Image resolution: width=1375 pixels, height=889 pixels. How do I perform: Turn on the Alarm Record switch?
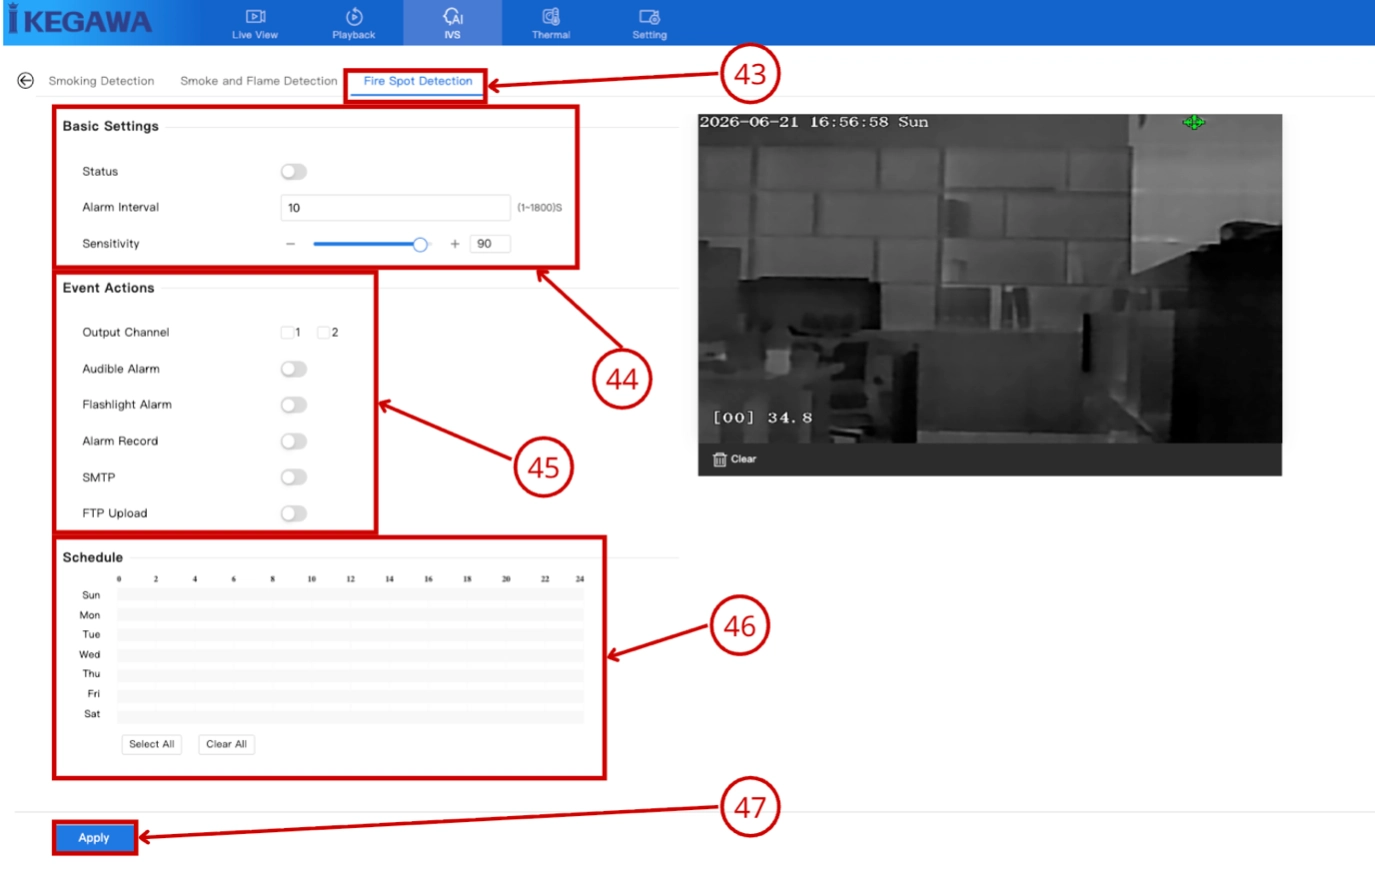click(x=293, y=441)
